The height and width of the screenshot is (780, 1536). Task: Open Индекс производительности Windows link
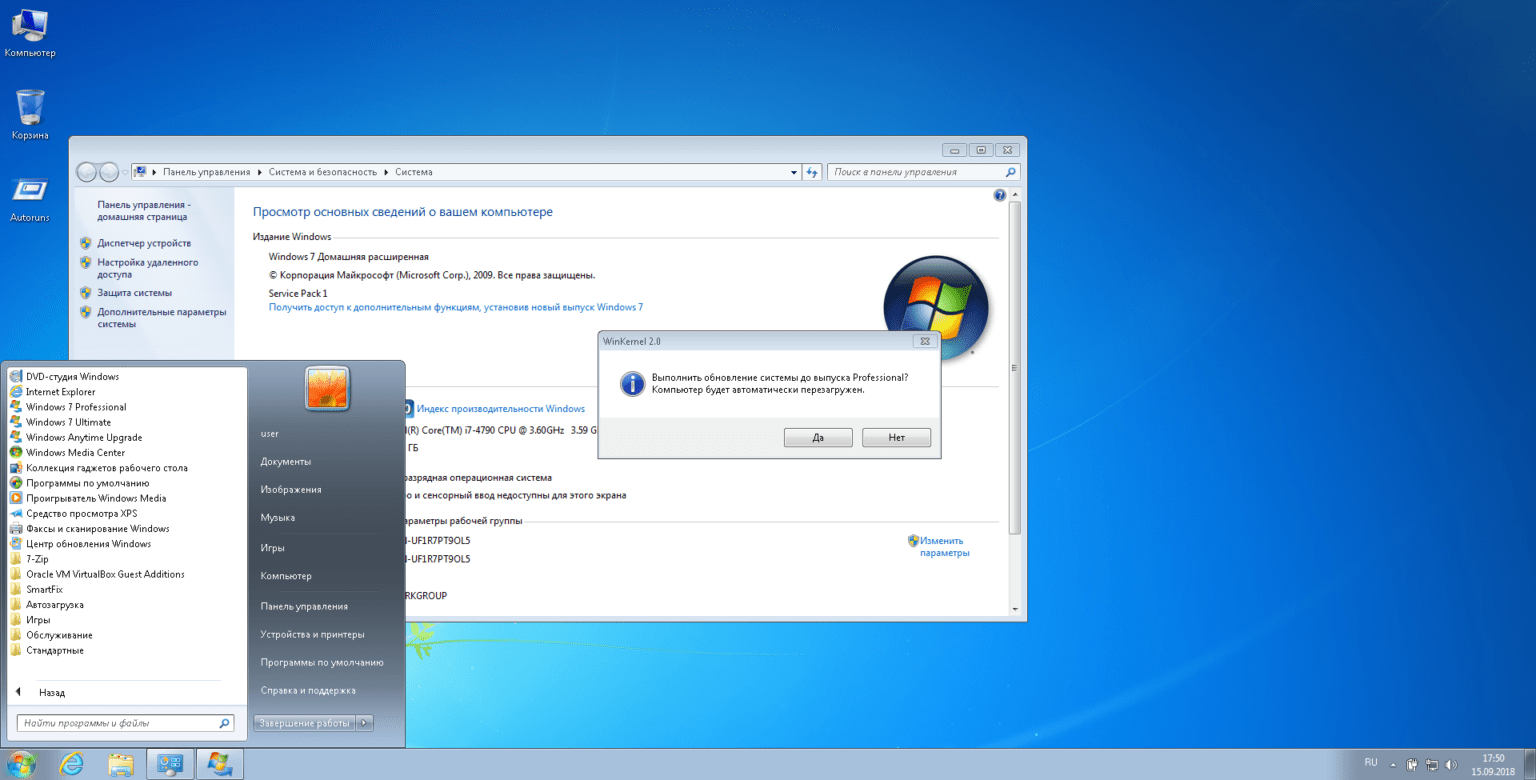(501, 409)
